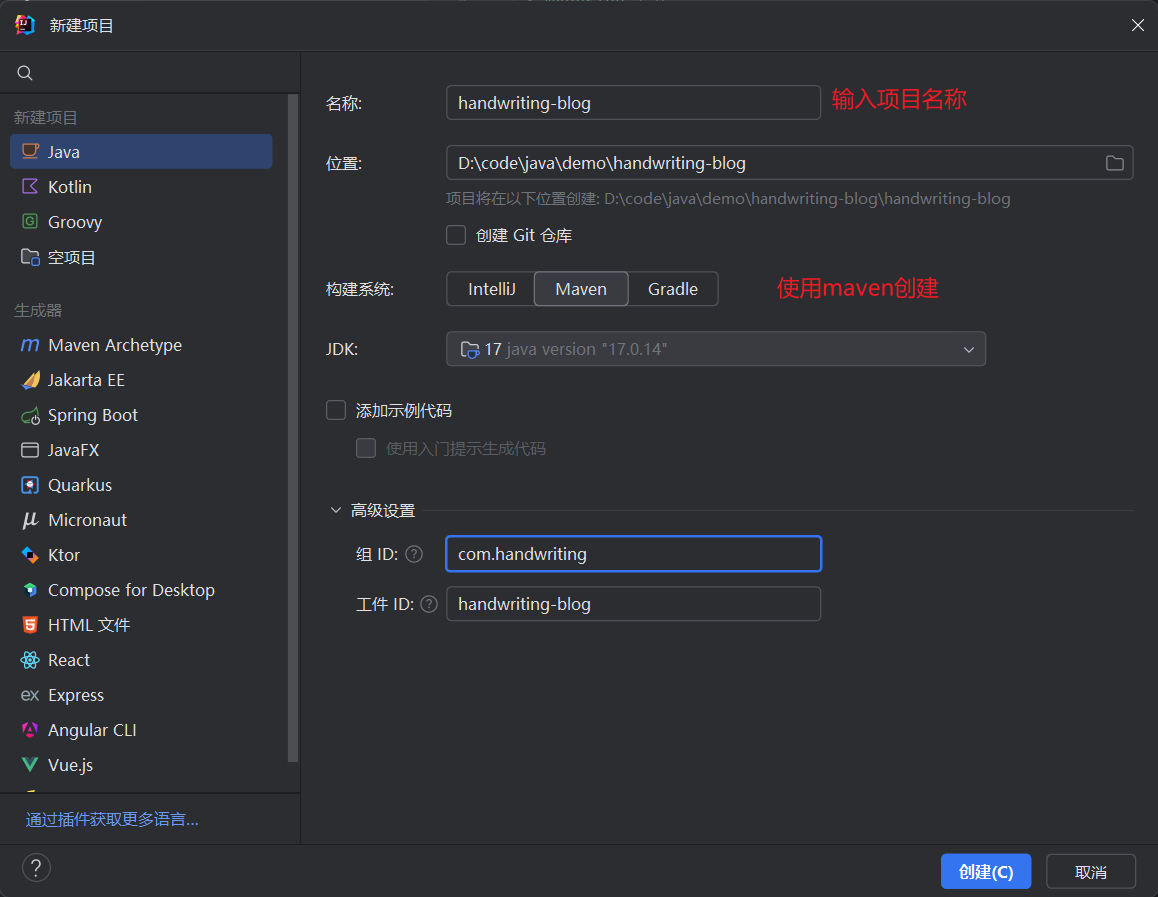Enable the 创建 Git 仓库 checkbox
This screenshot has height=897, width=1158.
pyautogui.click(x=456, y=235)
